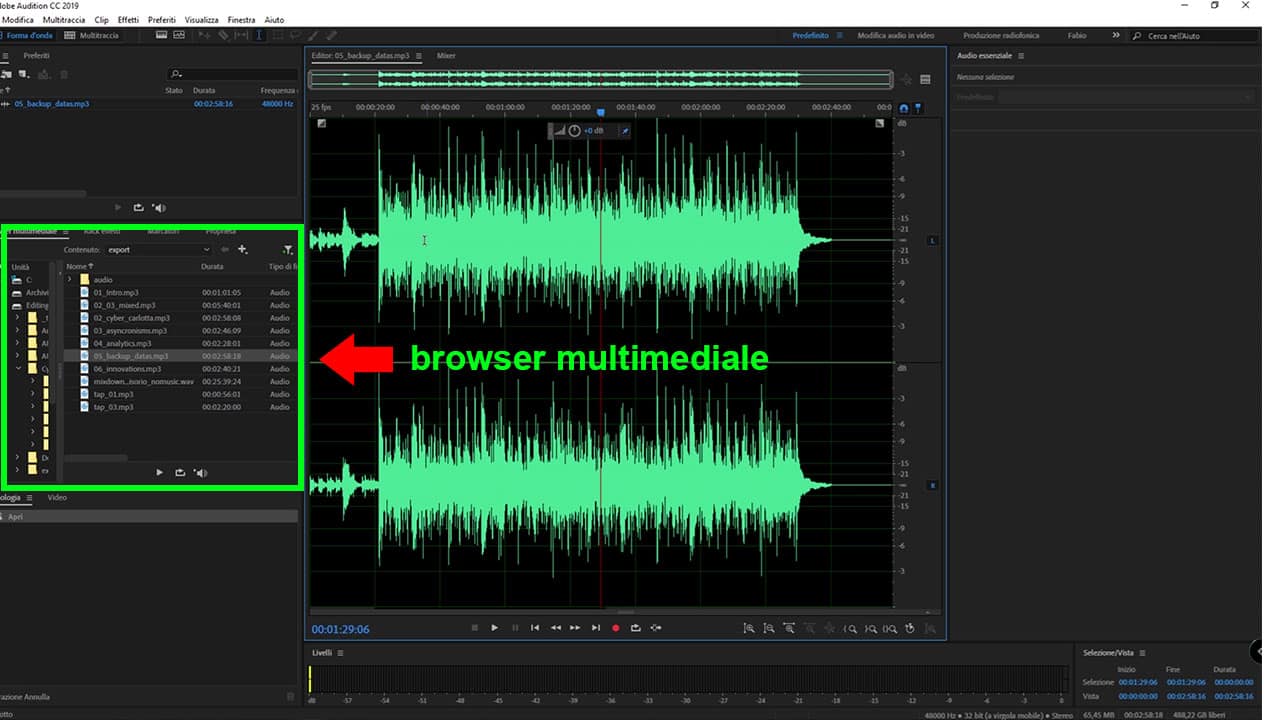Select the Time Selection tool in toolbar
Screen dimensions: 1280x720
(260, 35)
